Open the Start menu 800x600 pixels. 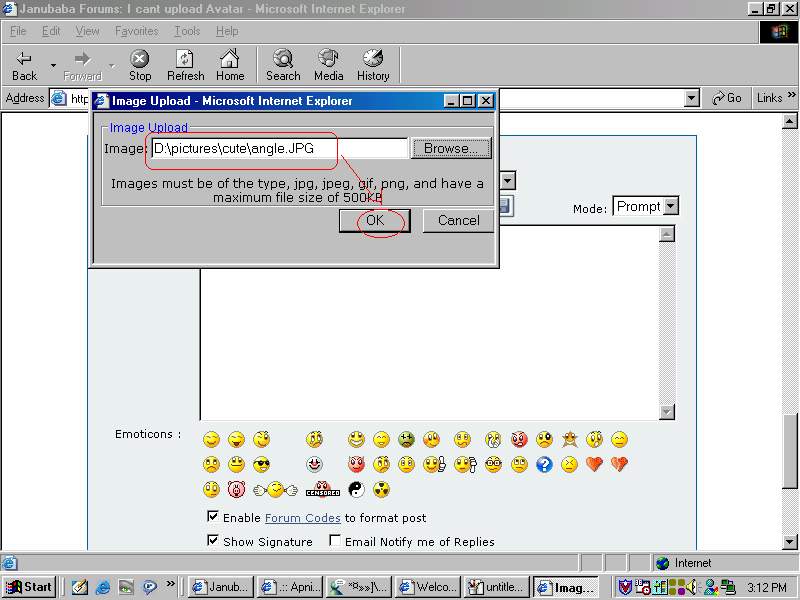click(x=30, y=587)
